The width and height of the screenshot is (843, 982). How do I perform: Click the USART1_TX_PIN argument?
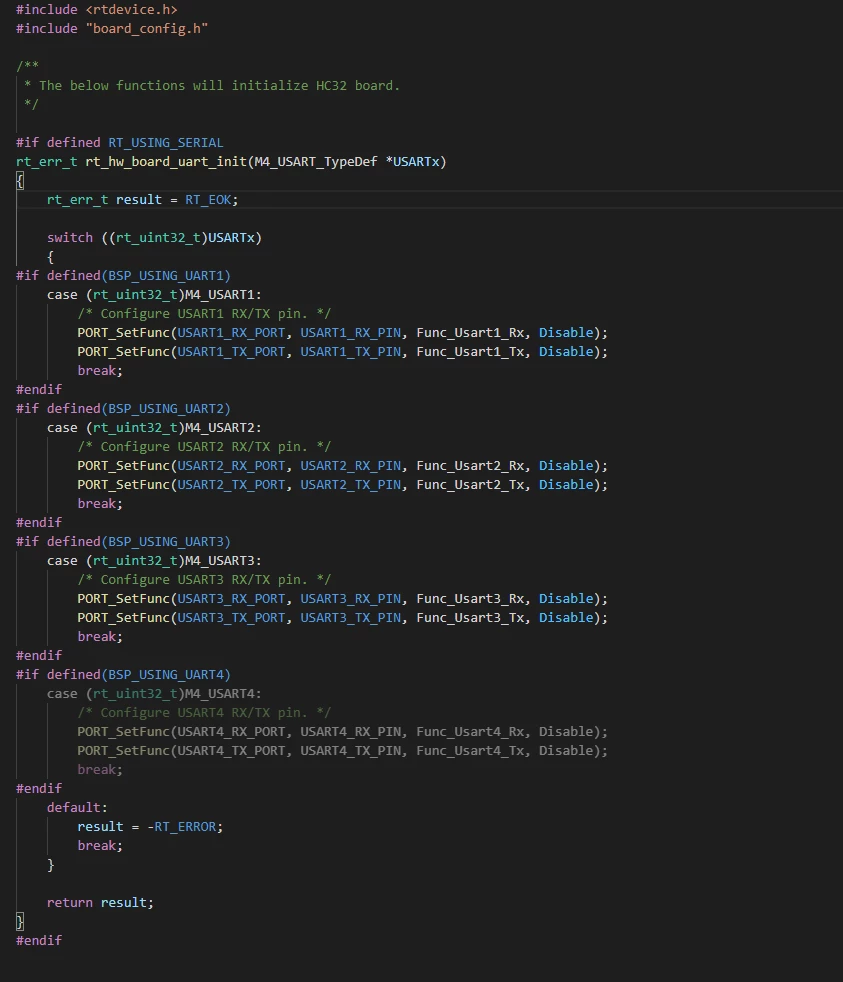pos(351,352)
